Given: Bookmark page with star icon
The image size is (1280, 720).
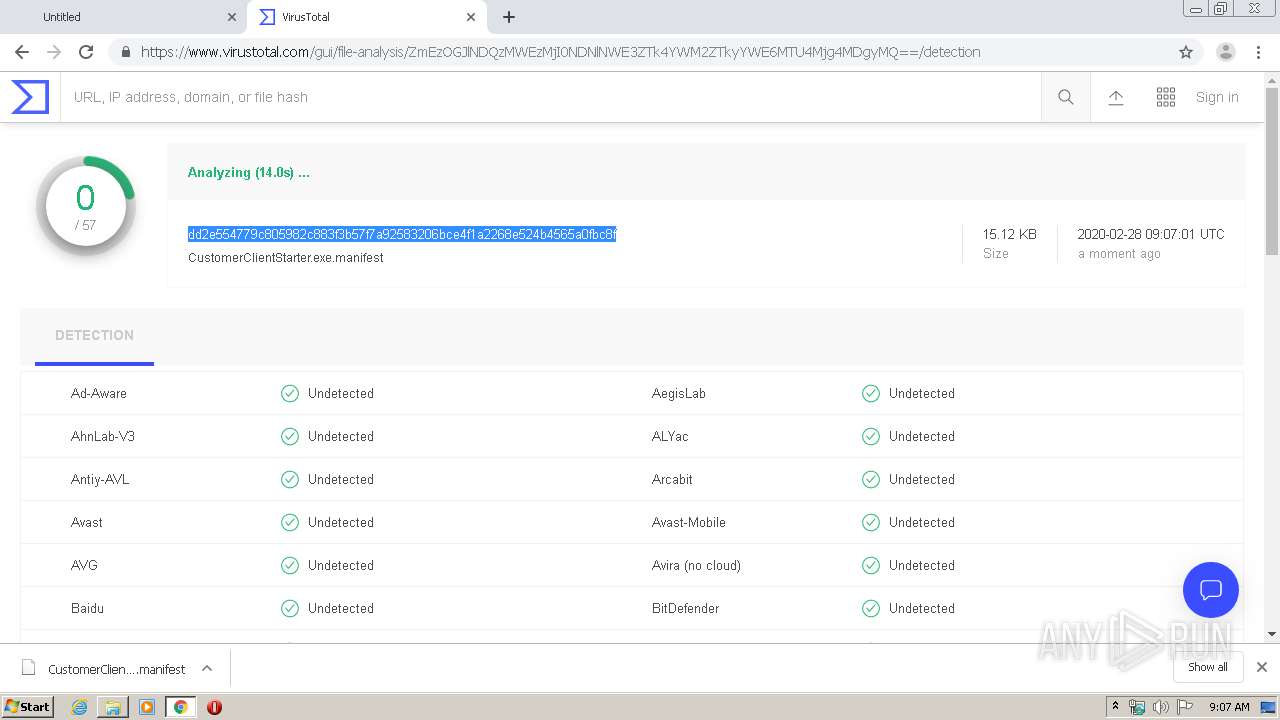Looking at the screenshot, I should pyautogui.click(x=1186, y=52).
